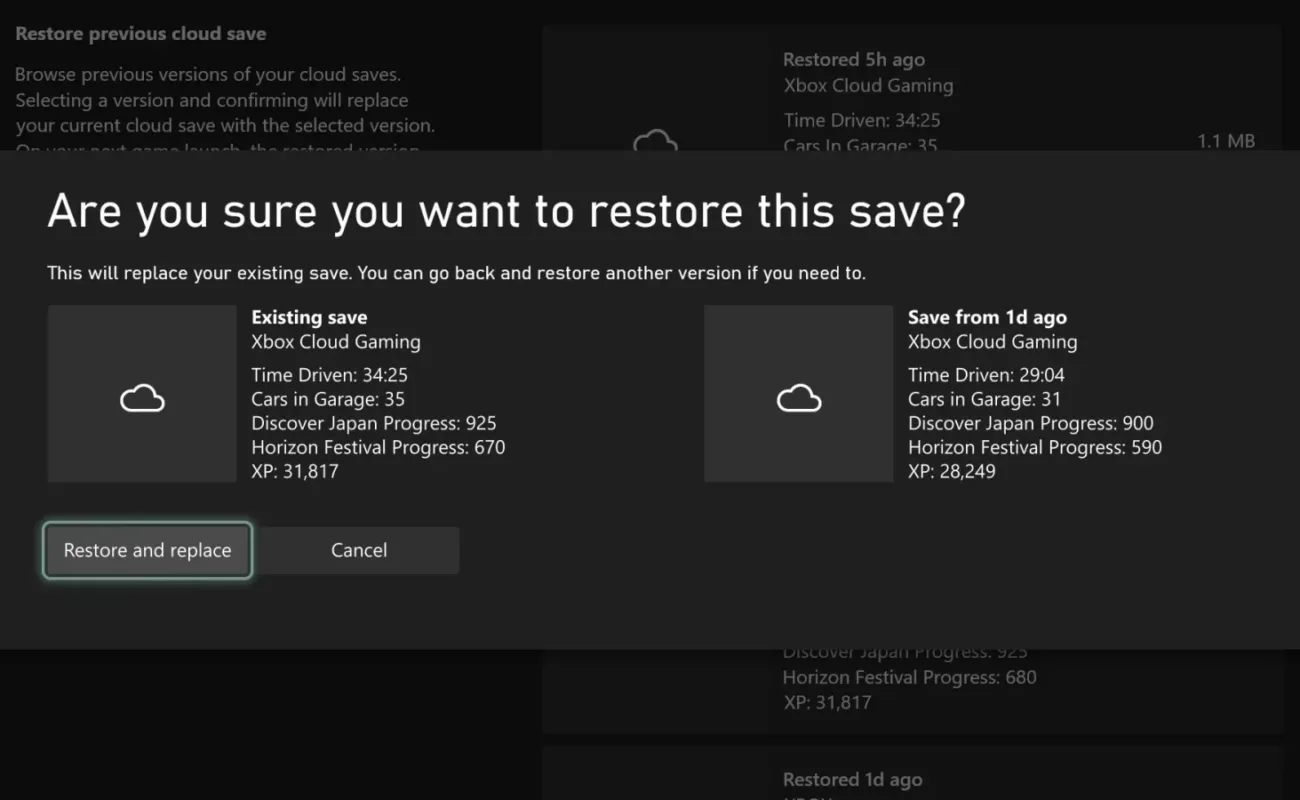Click 'Xbox Cloud Gaming' under Save from 1d ago

(993, 342)
